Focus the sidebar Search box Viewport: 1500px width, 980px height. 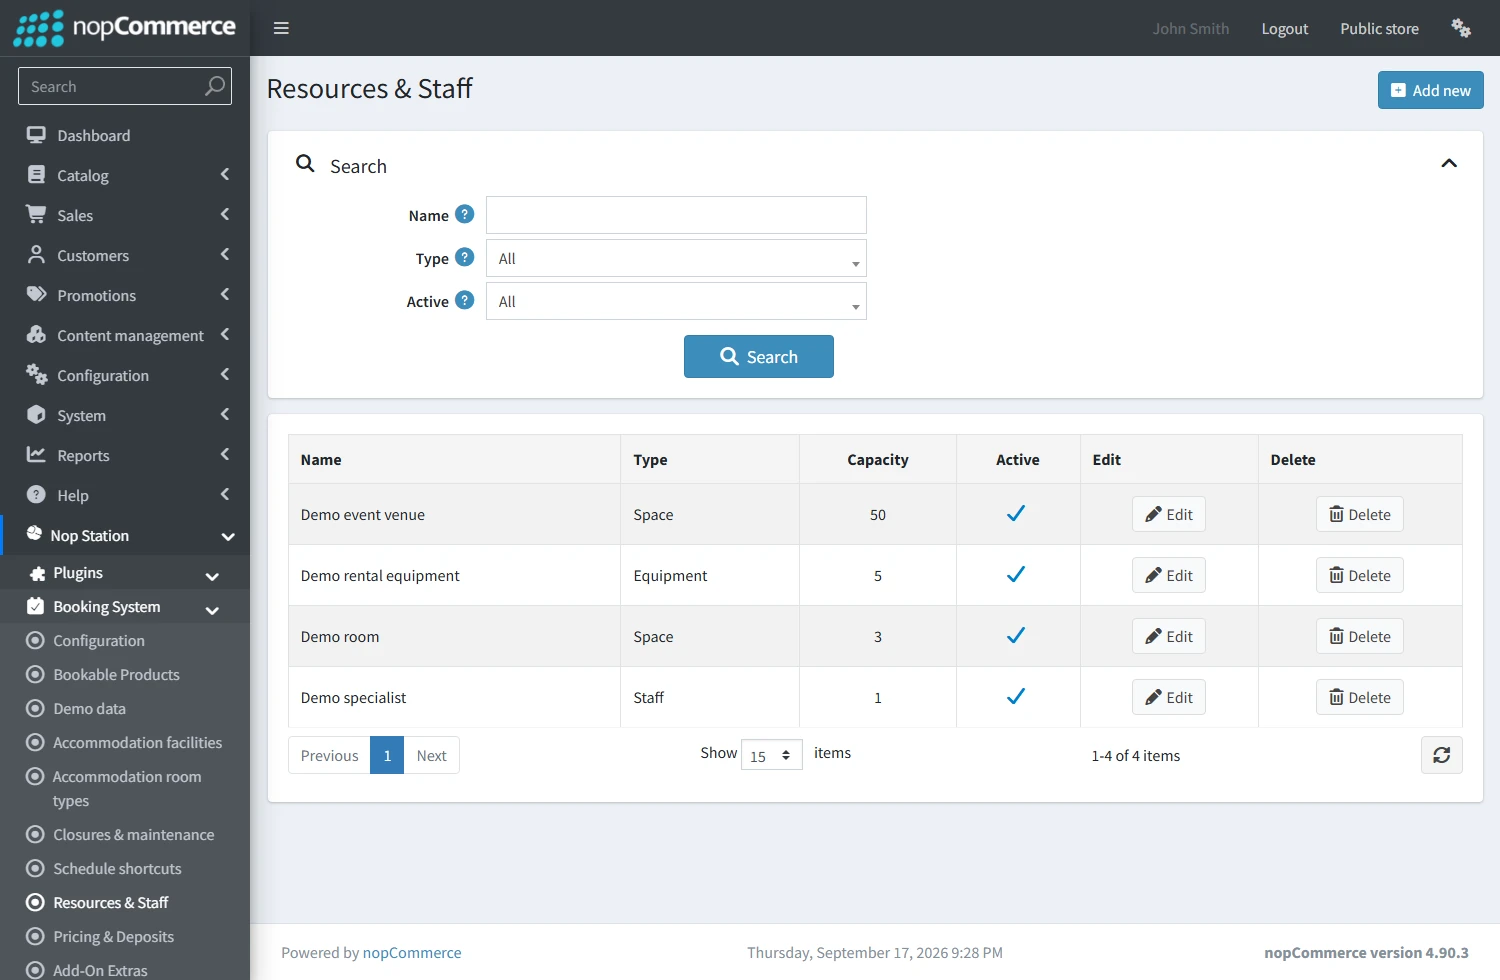(x=125, y=86)
